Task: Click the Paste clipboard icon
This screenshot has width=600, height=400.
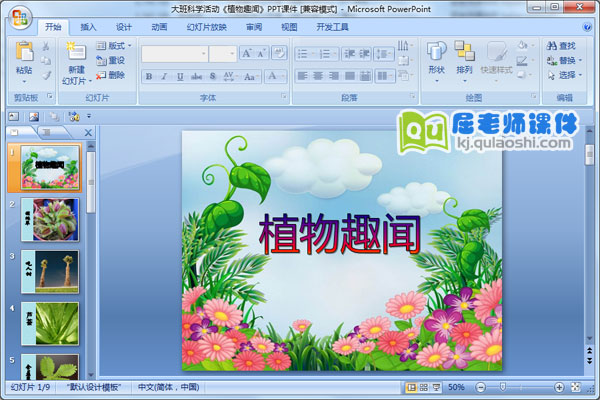Action: pos(24,52)
